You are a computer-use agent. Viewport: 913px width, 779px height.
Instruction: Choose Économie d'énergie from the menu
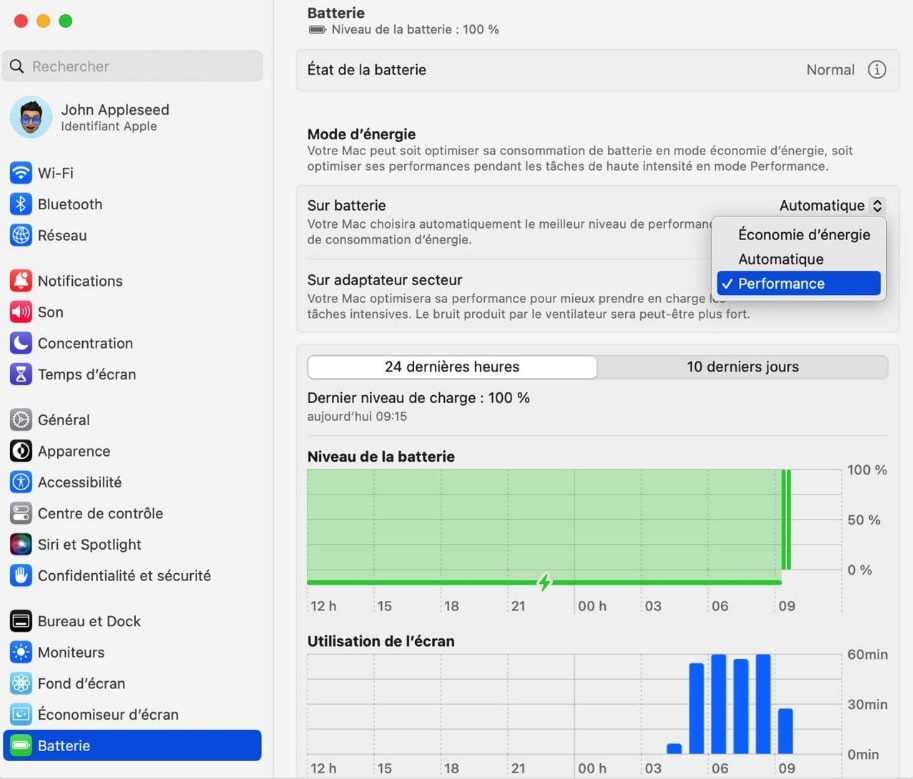click(x=804, y=235)
